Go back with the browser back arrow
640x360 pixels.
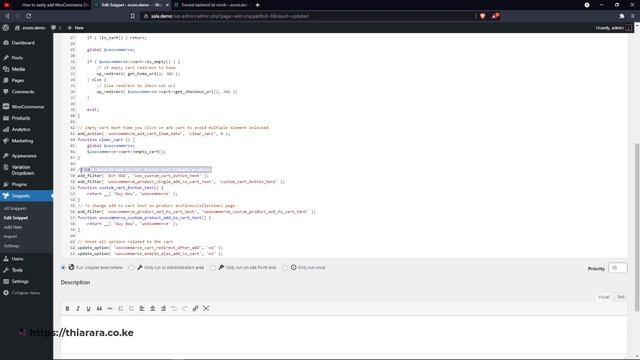[x=7, y=16]
